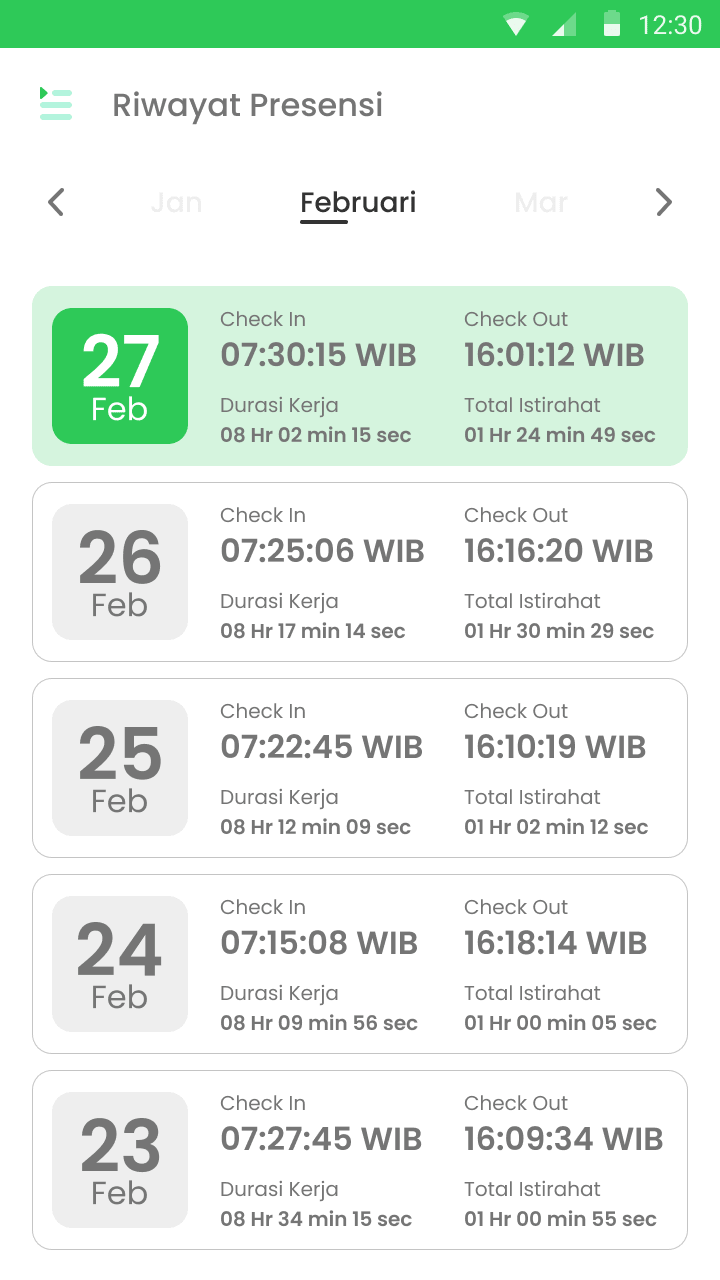Tap the 24 Feb date badge
720x1280 pixels.
[x=120, y=964]
